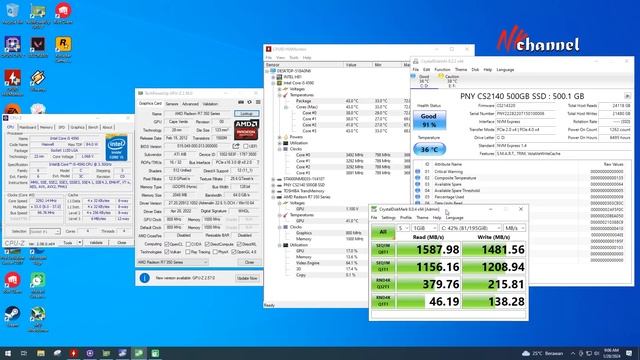Open the 1GiB test size dropdown
The image size is (640, 360).
424,228
